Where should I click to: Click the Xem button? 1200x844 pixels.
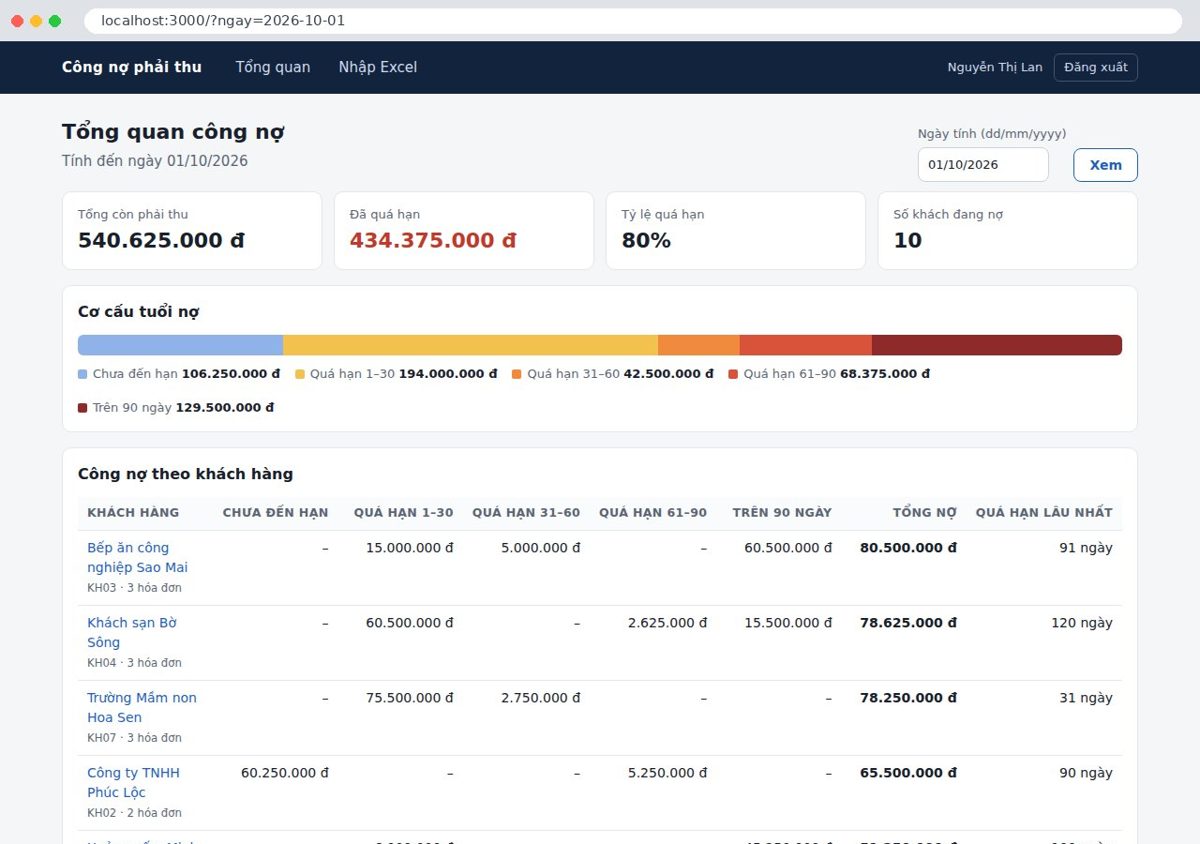coord(1105,165)
